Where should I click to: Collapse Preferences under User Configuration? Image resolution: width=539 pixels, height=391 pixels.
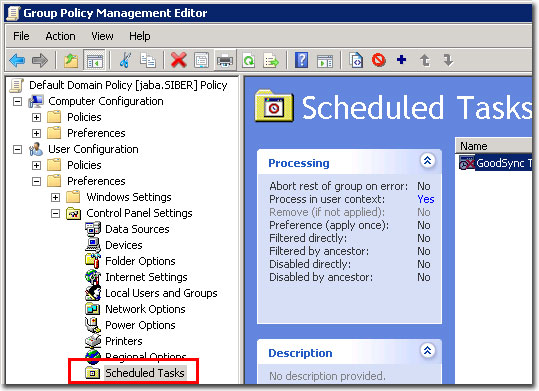[36, 181]
